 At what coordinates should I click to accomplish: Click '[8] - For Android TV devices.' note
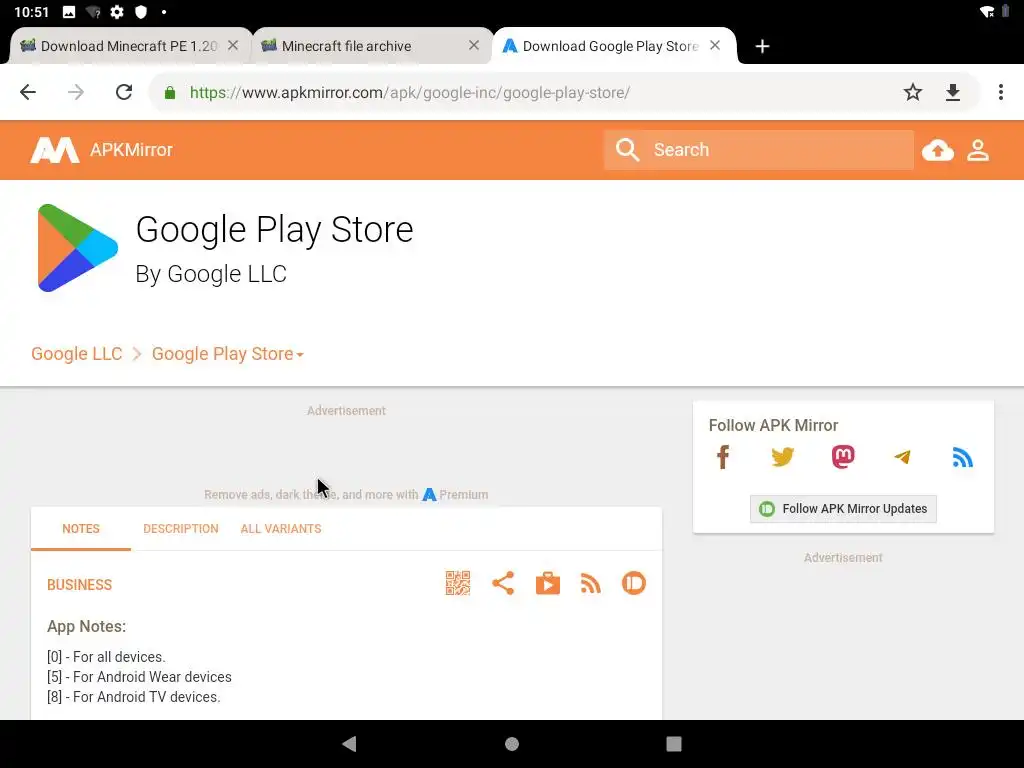pyautogui.click(x=134, y=697)
